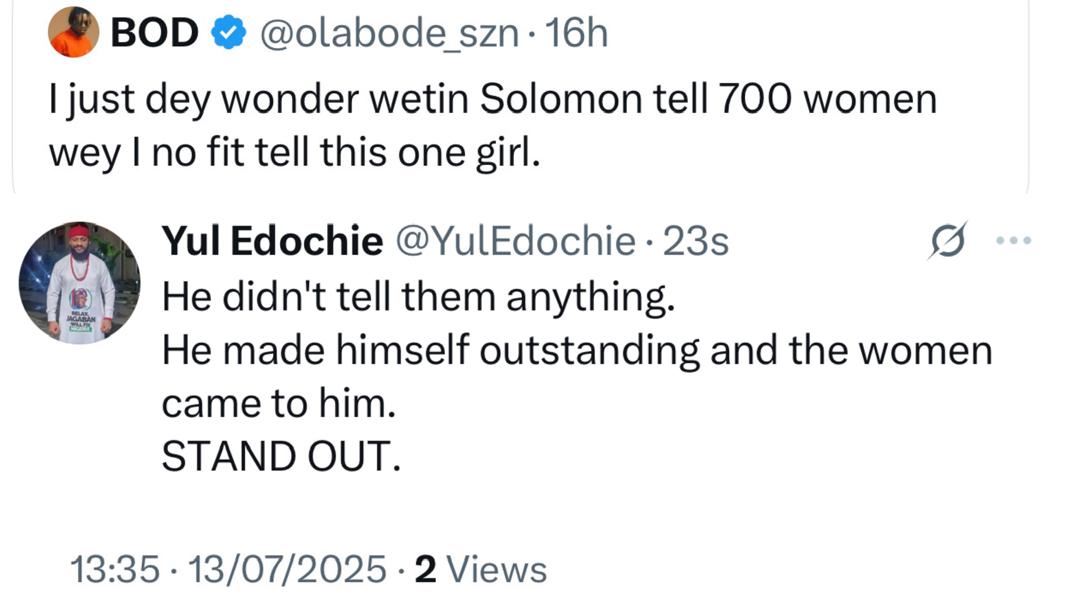Open the @YulEdochie handle link
The width and height of the screenshot is (1080, 602).
516,241
